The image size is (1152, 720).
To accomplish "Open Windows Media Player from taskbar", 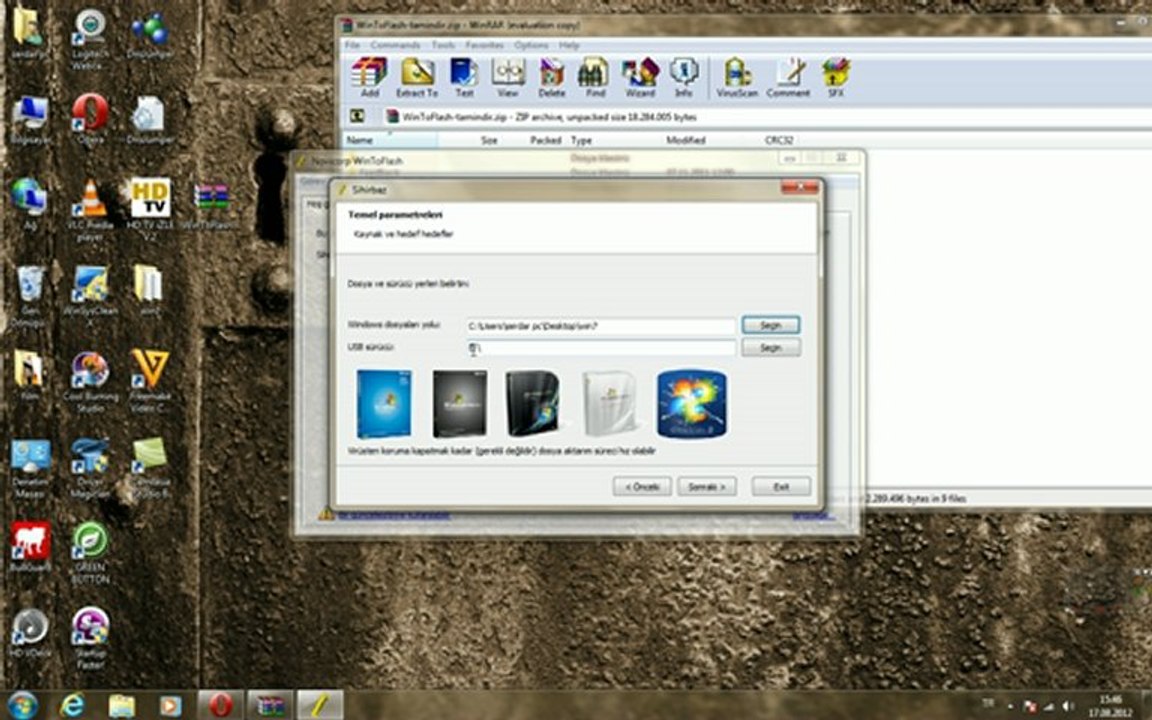I will [170, 706].
